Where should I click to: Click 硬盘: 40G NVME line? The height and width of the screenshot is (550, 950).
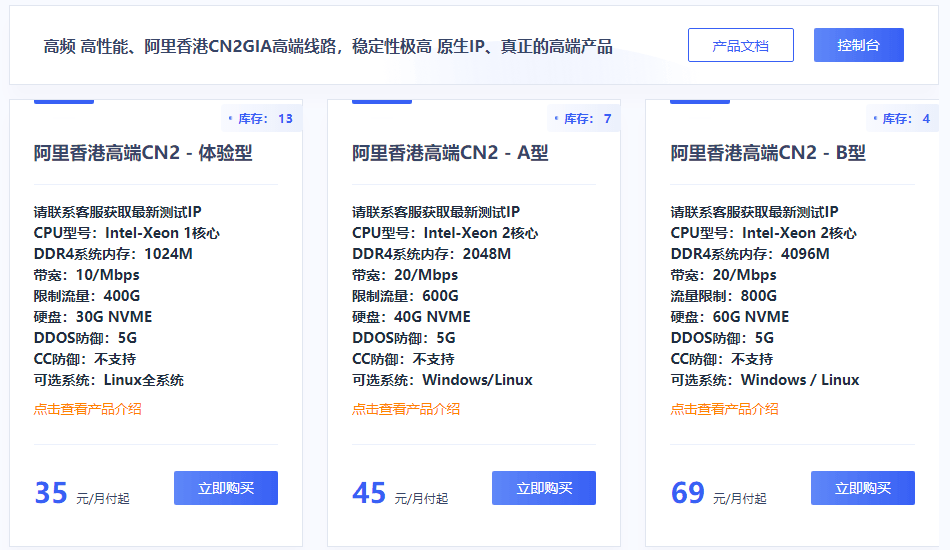point(411,317)
